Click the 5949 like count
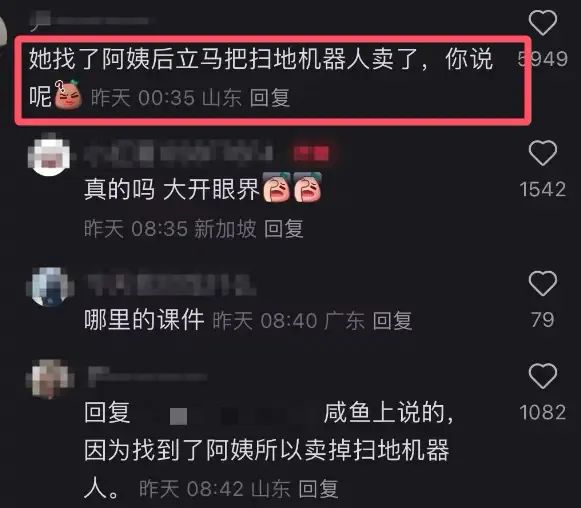Image resolution: width=581 pixels, height=508 pixels. [x=542, y=59]
